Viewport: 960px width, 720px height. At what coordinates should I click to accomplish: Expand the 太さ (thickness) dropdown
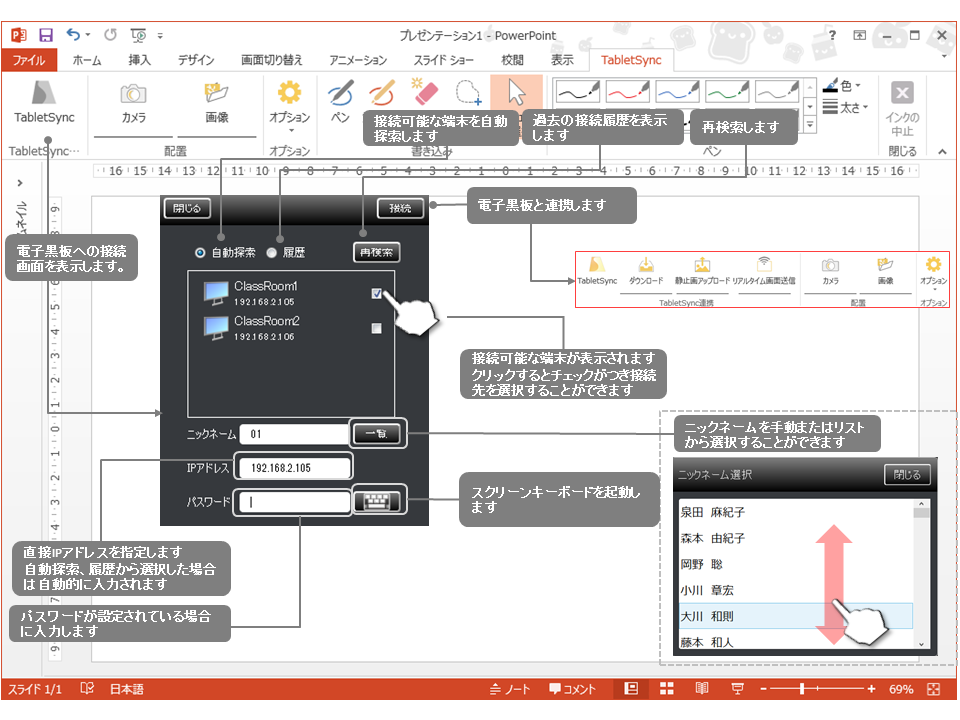click(x=845, y=107)
